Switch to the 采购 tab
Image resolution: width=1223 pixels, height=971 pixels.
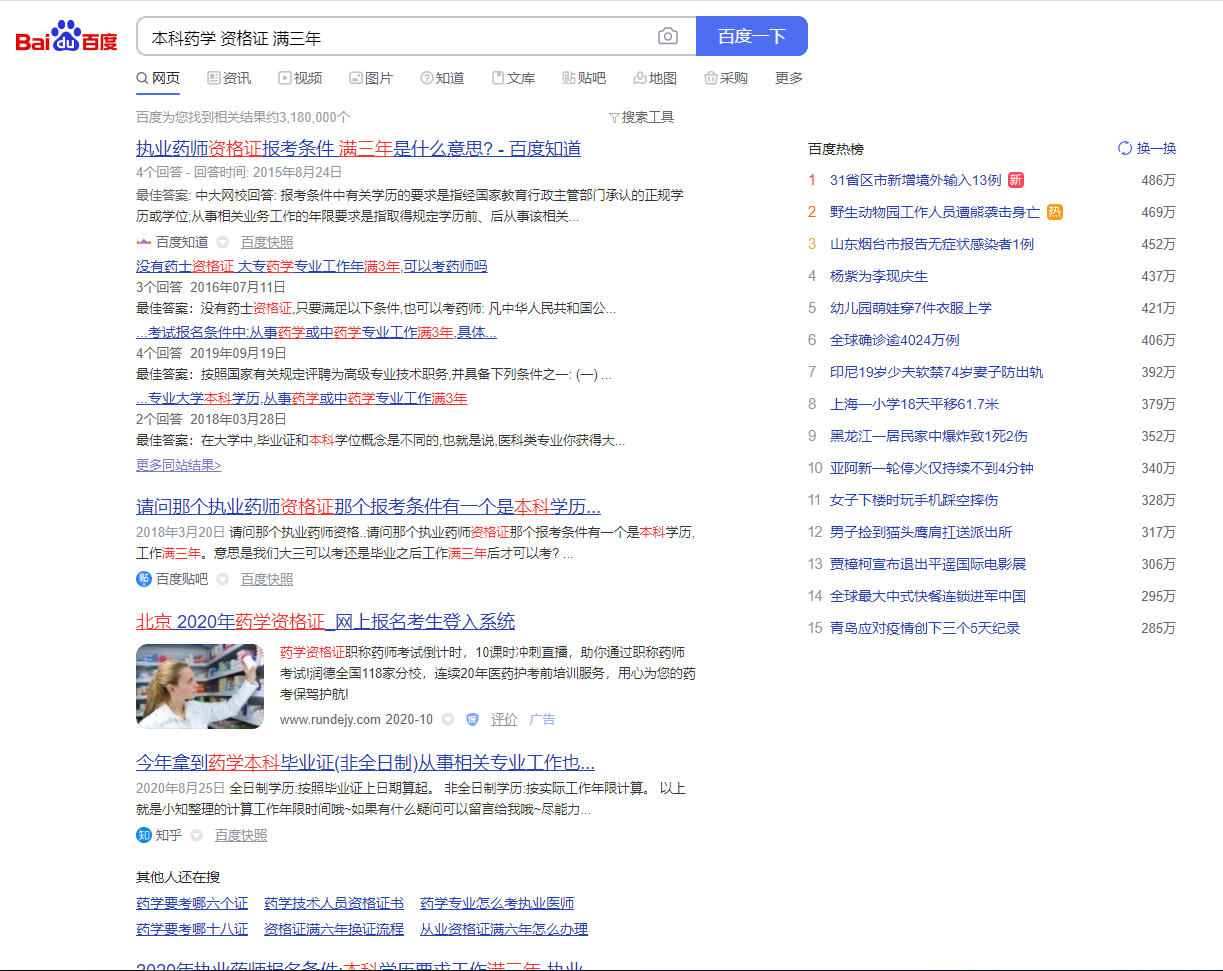[x=726, y=78]
